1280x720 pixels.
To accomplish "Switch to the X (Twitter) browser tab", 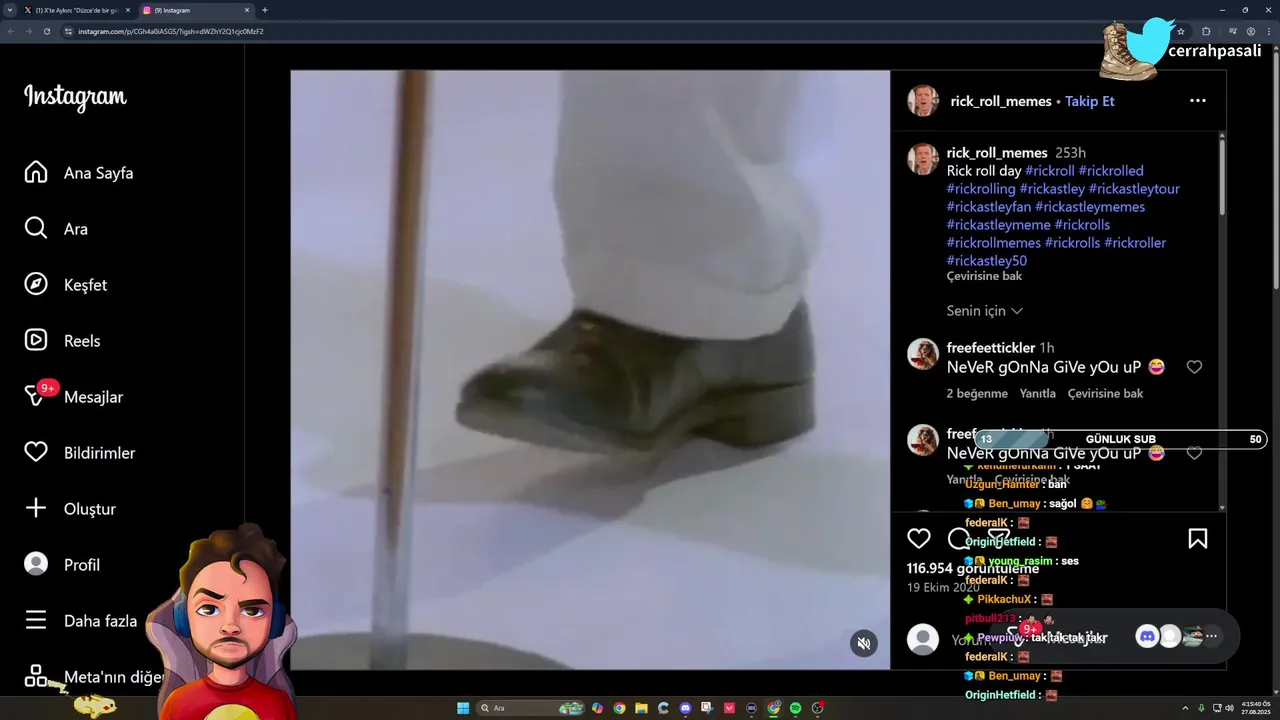I will tap(76, 10).
